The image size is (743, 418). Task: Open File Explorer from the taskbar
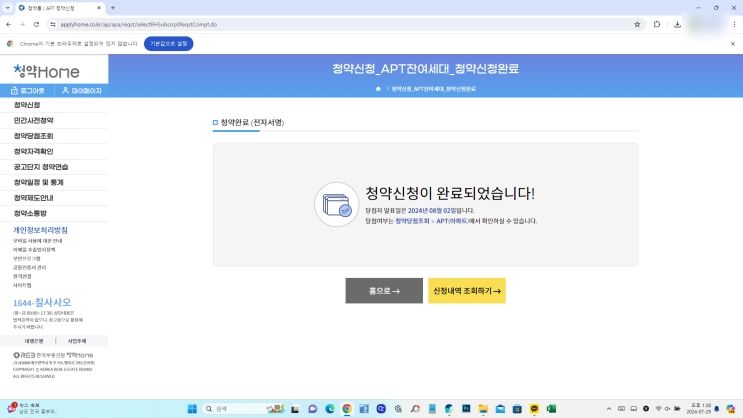point(483,409)
